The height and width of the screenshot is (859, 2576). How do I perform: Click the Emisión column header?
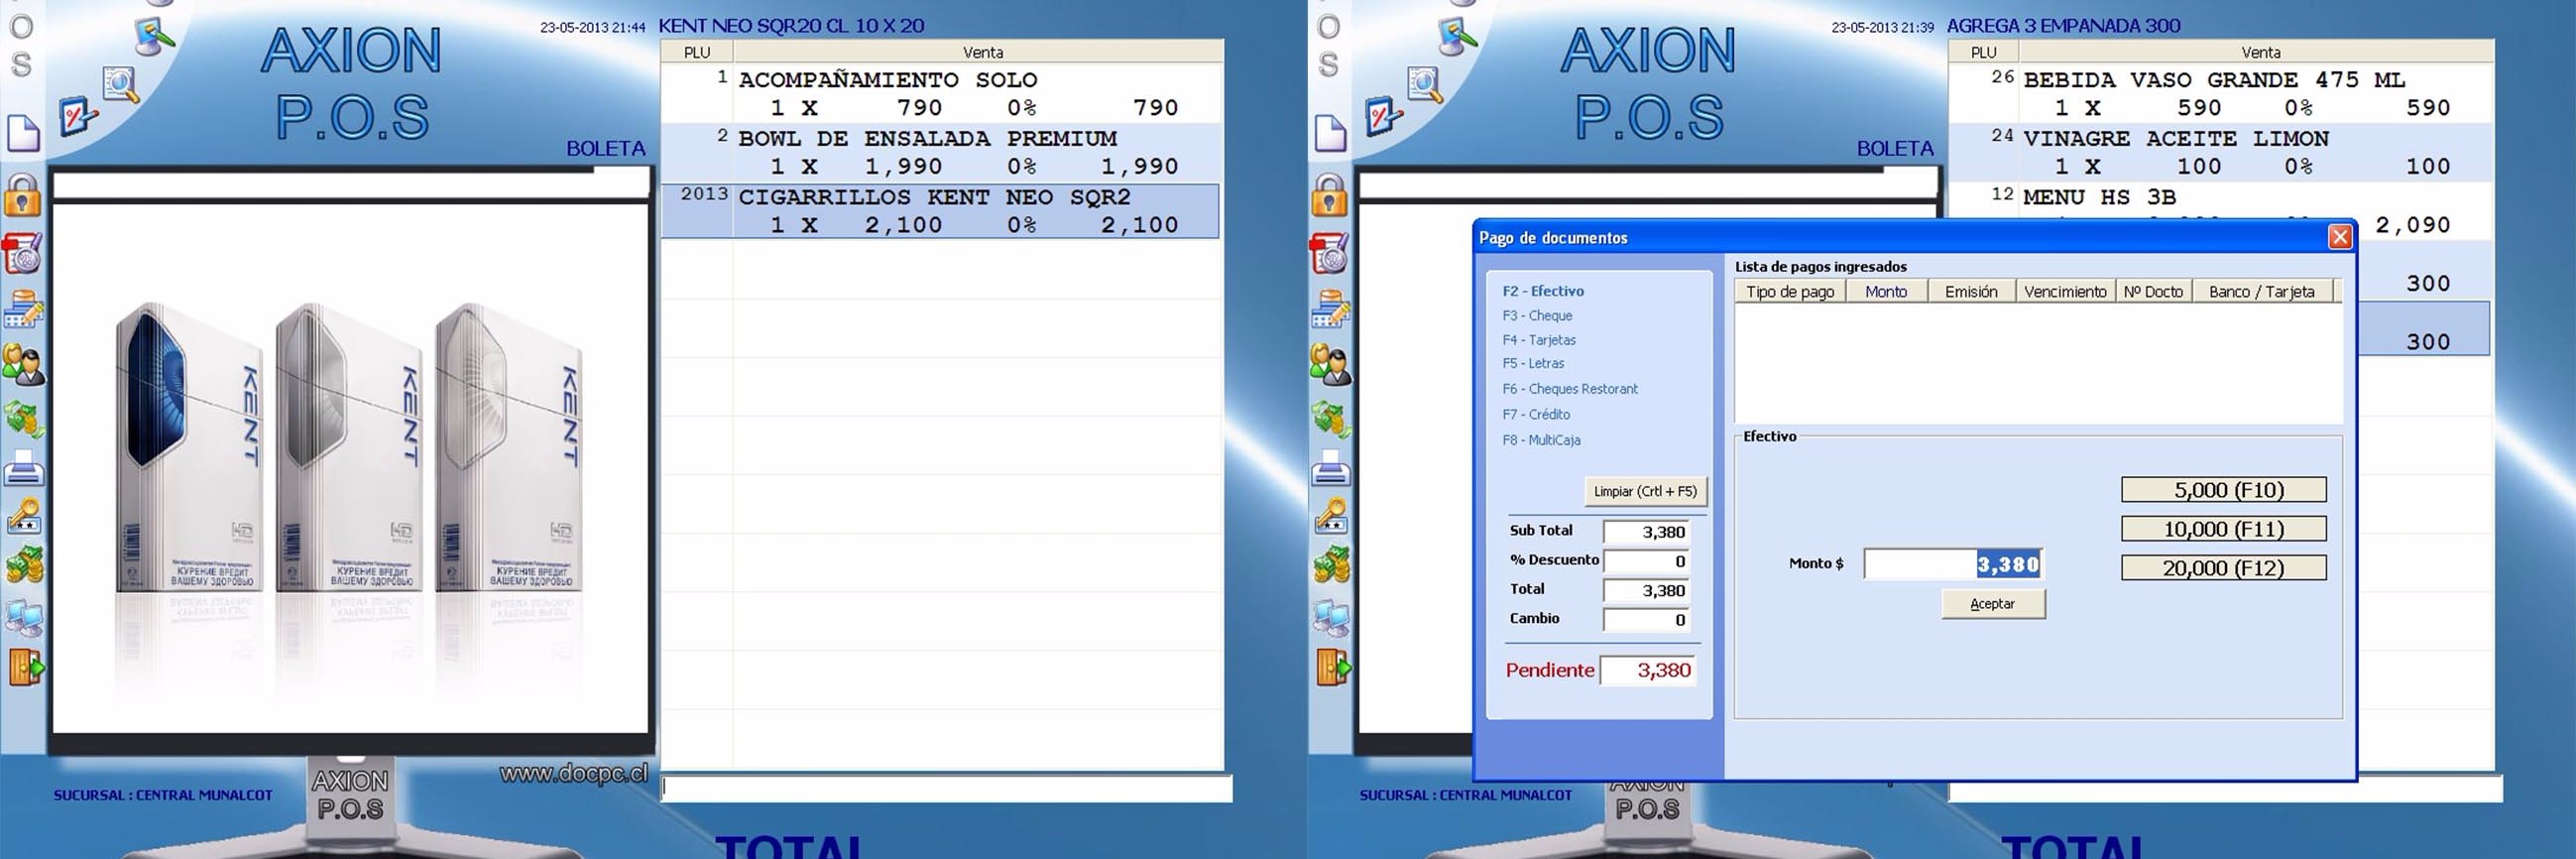click(1971, 292)
